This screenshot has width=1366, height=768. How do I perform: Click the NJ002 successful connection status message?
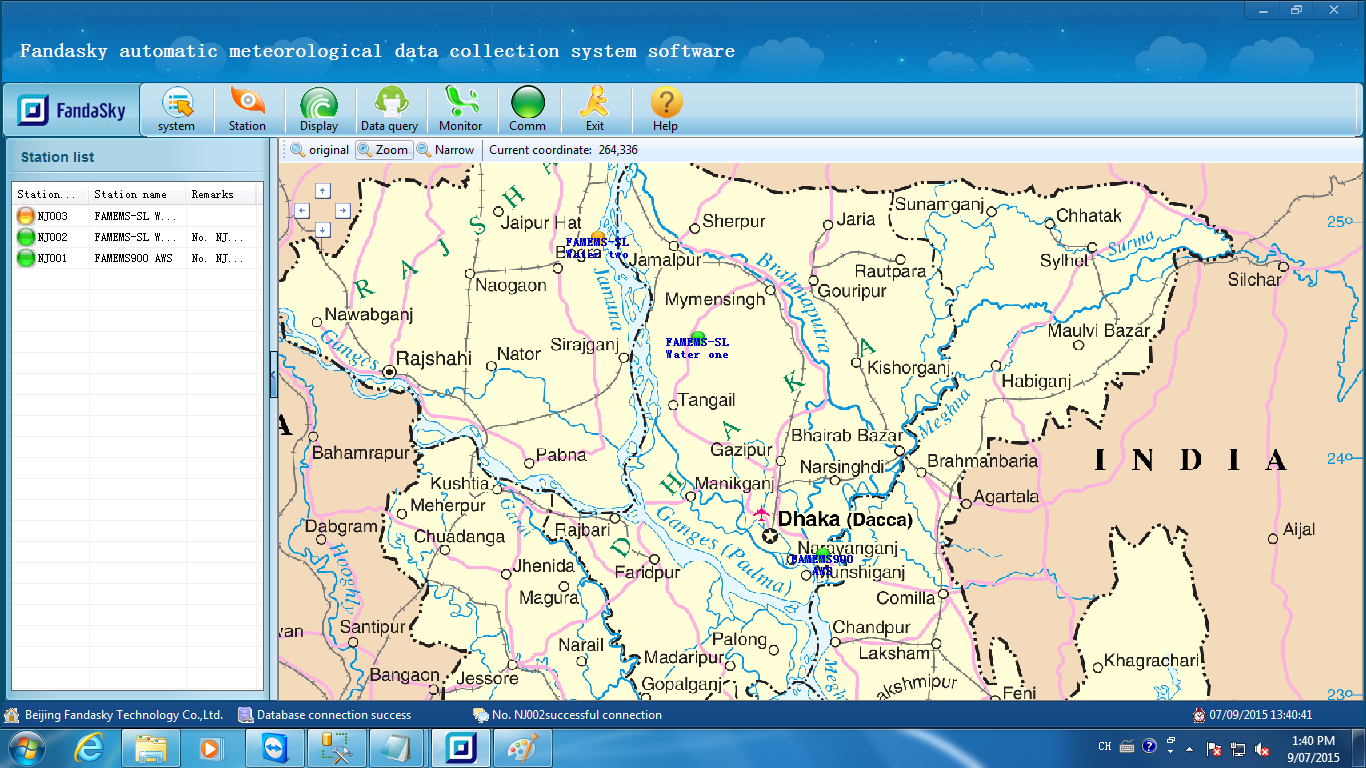(x=567, y=715)
